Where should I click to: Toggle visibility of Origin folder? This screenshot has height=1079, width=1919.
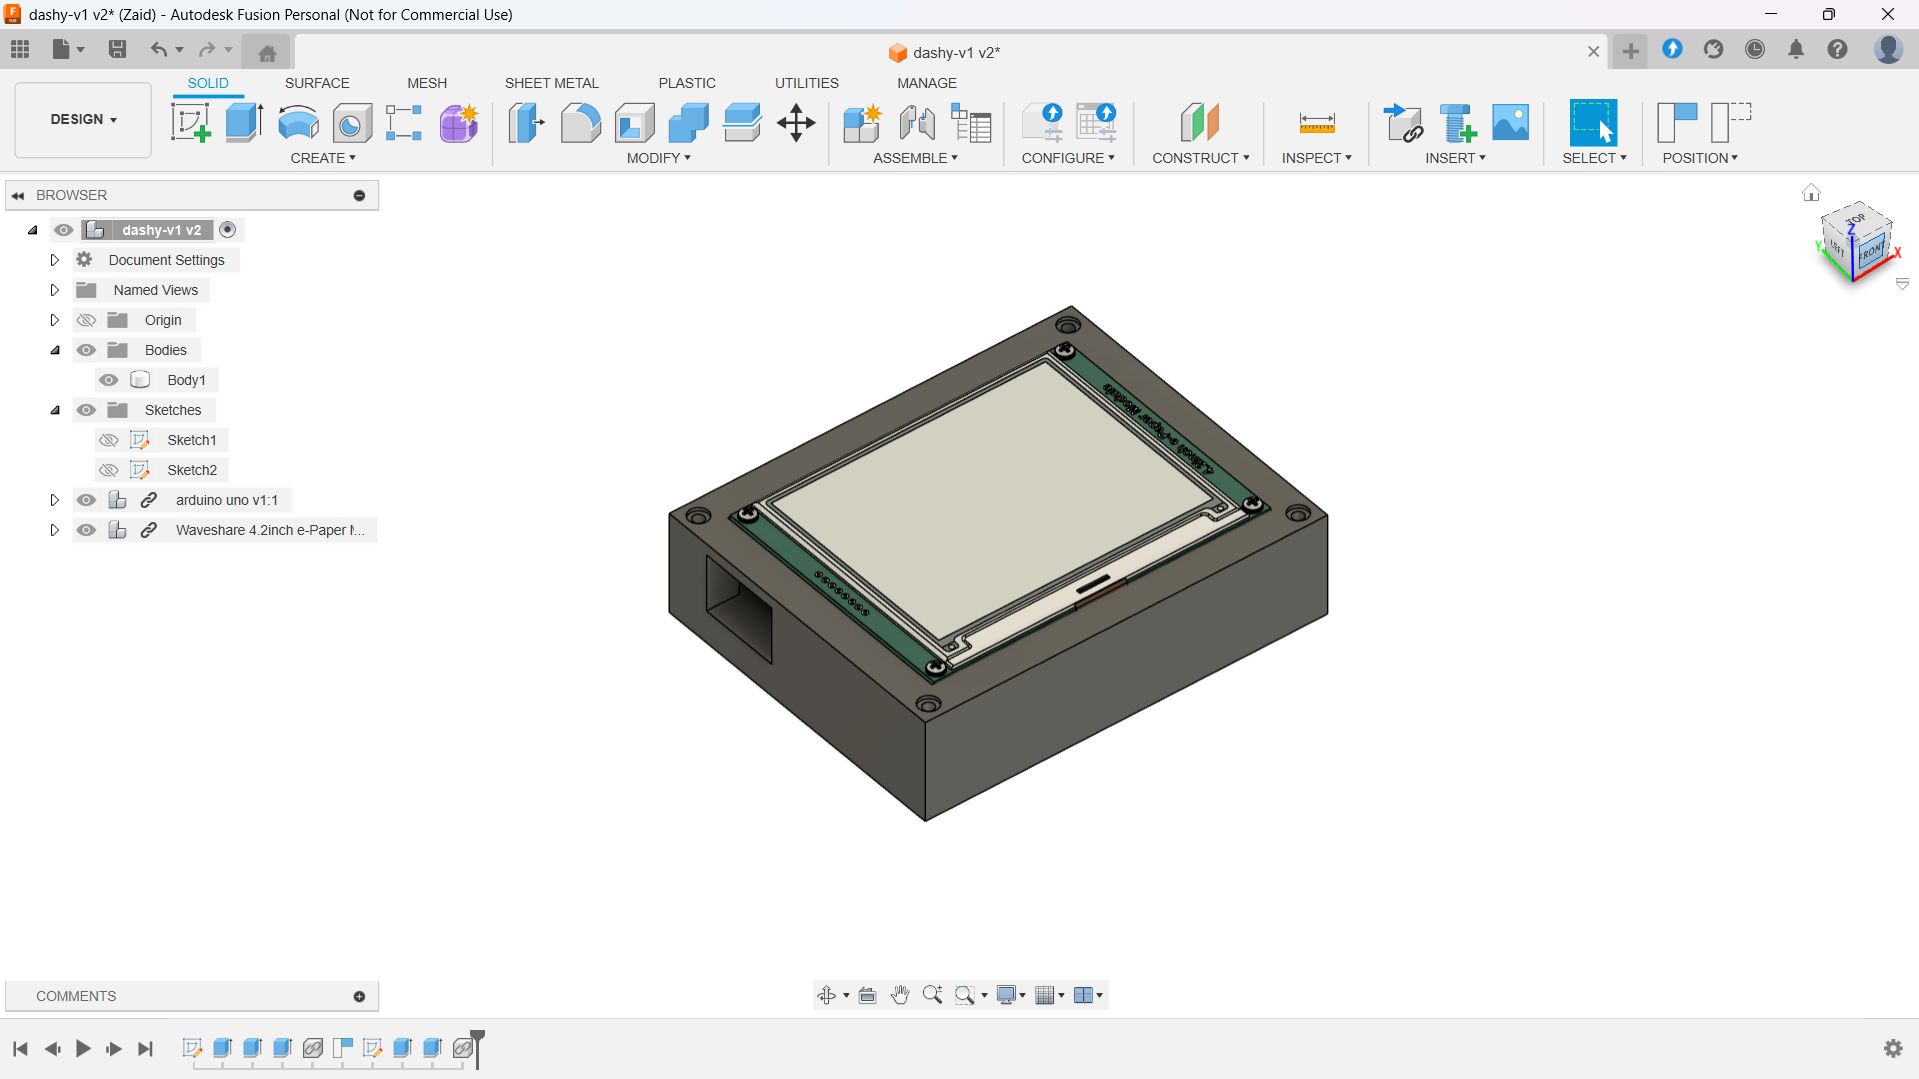(86, 320)
